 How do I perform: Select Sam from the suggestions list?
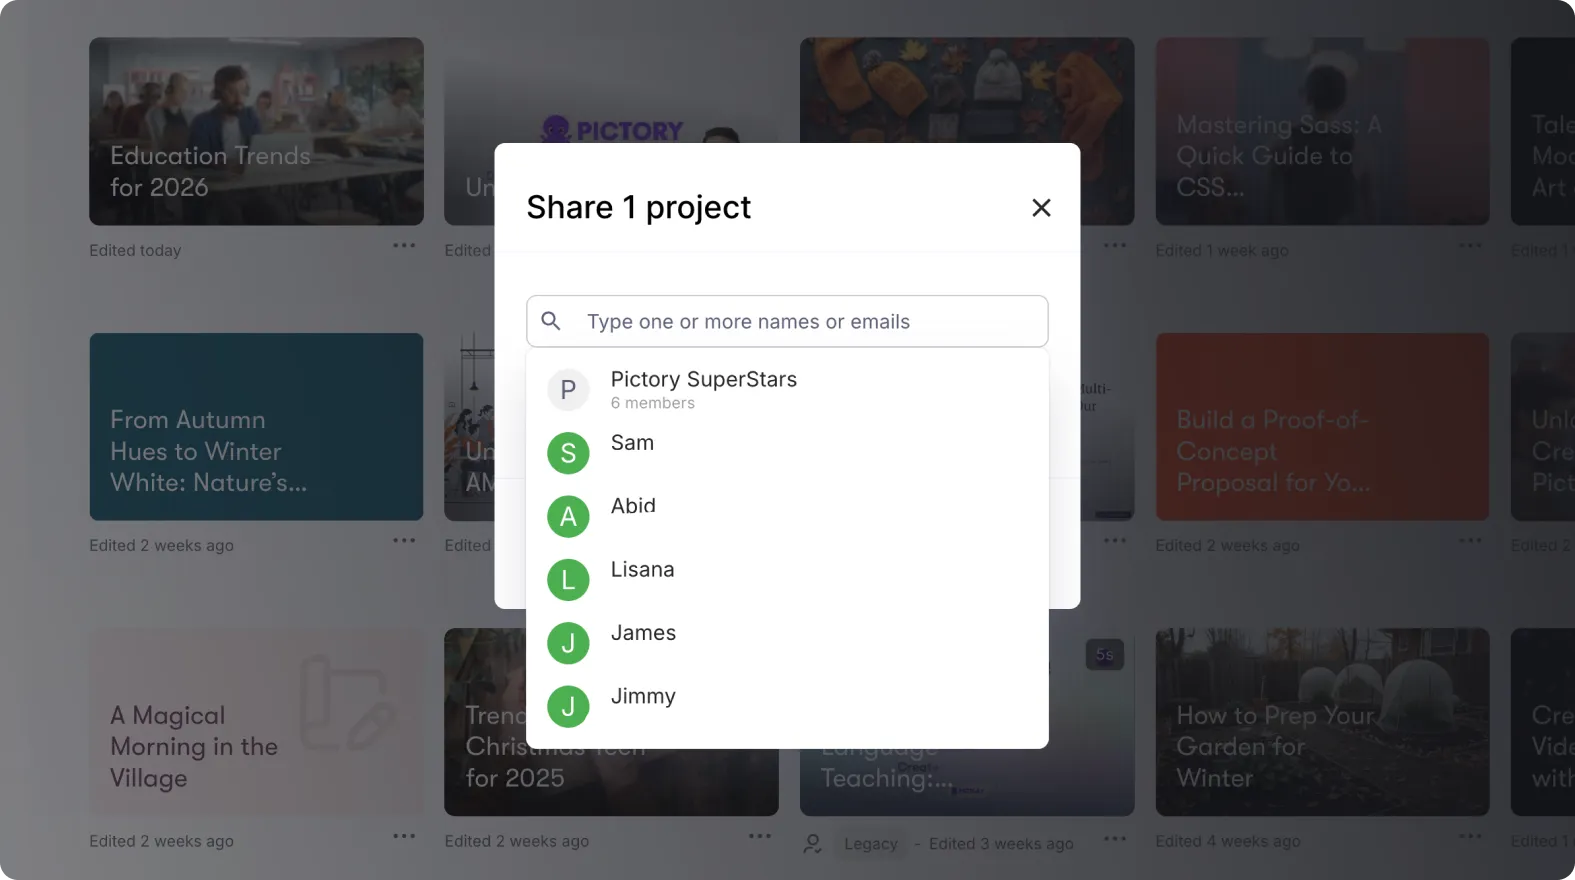pos(787,453)
